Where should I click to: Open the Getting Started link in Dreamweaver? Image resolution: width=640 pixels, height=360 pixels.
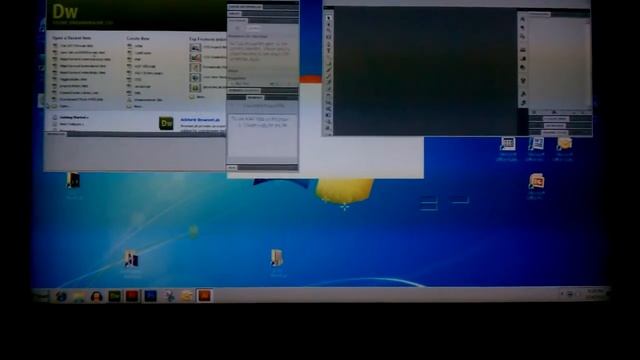click(x=71, y=118)
